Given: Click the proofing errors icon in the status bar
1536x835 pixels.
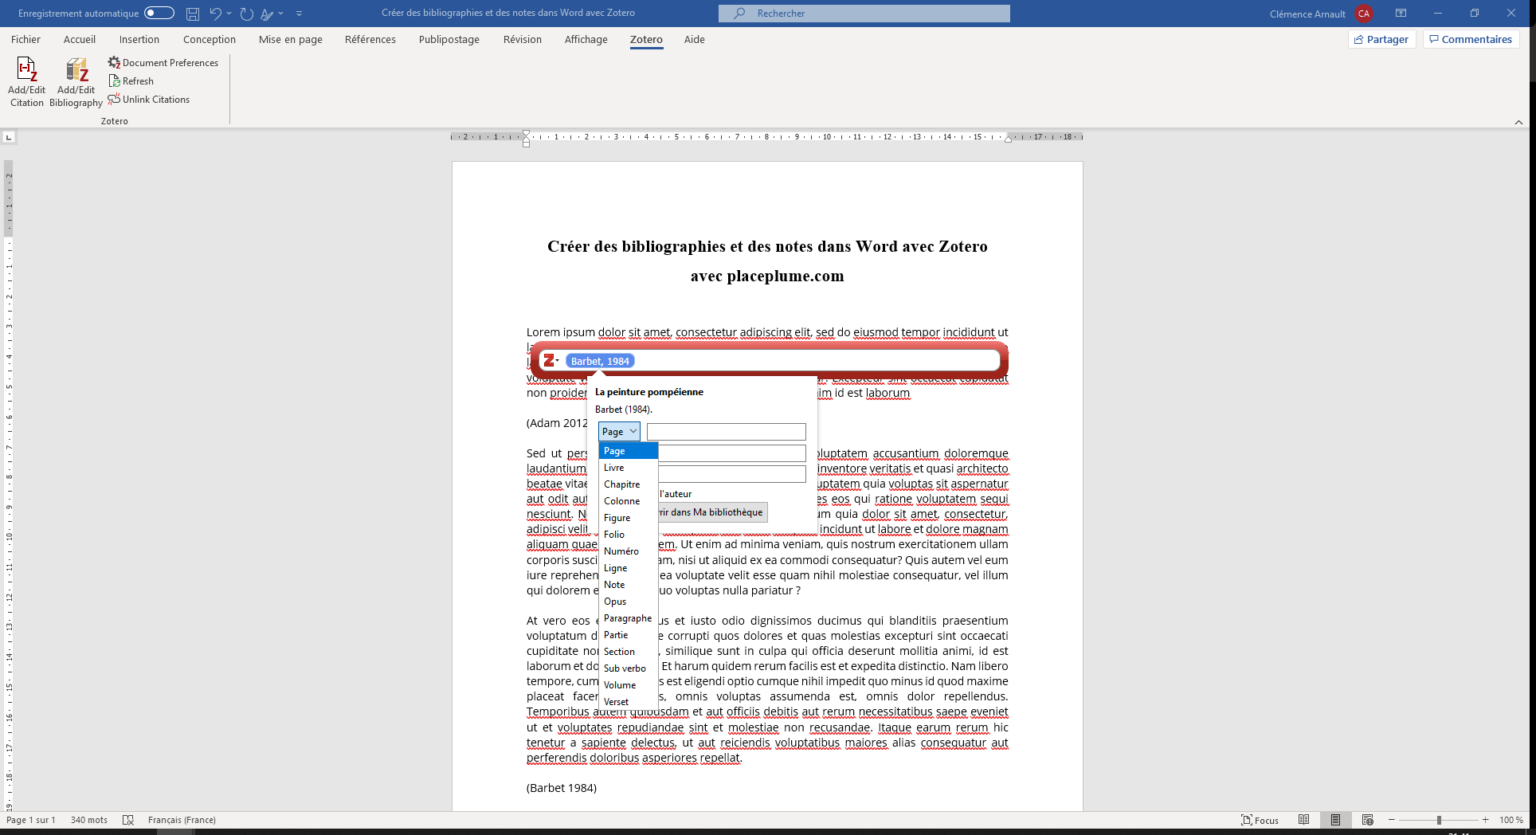Looking at the screenshot, I should point(128,819).
